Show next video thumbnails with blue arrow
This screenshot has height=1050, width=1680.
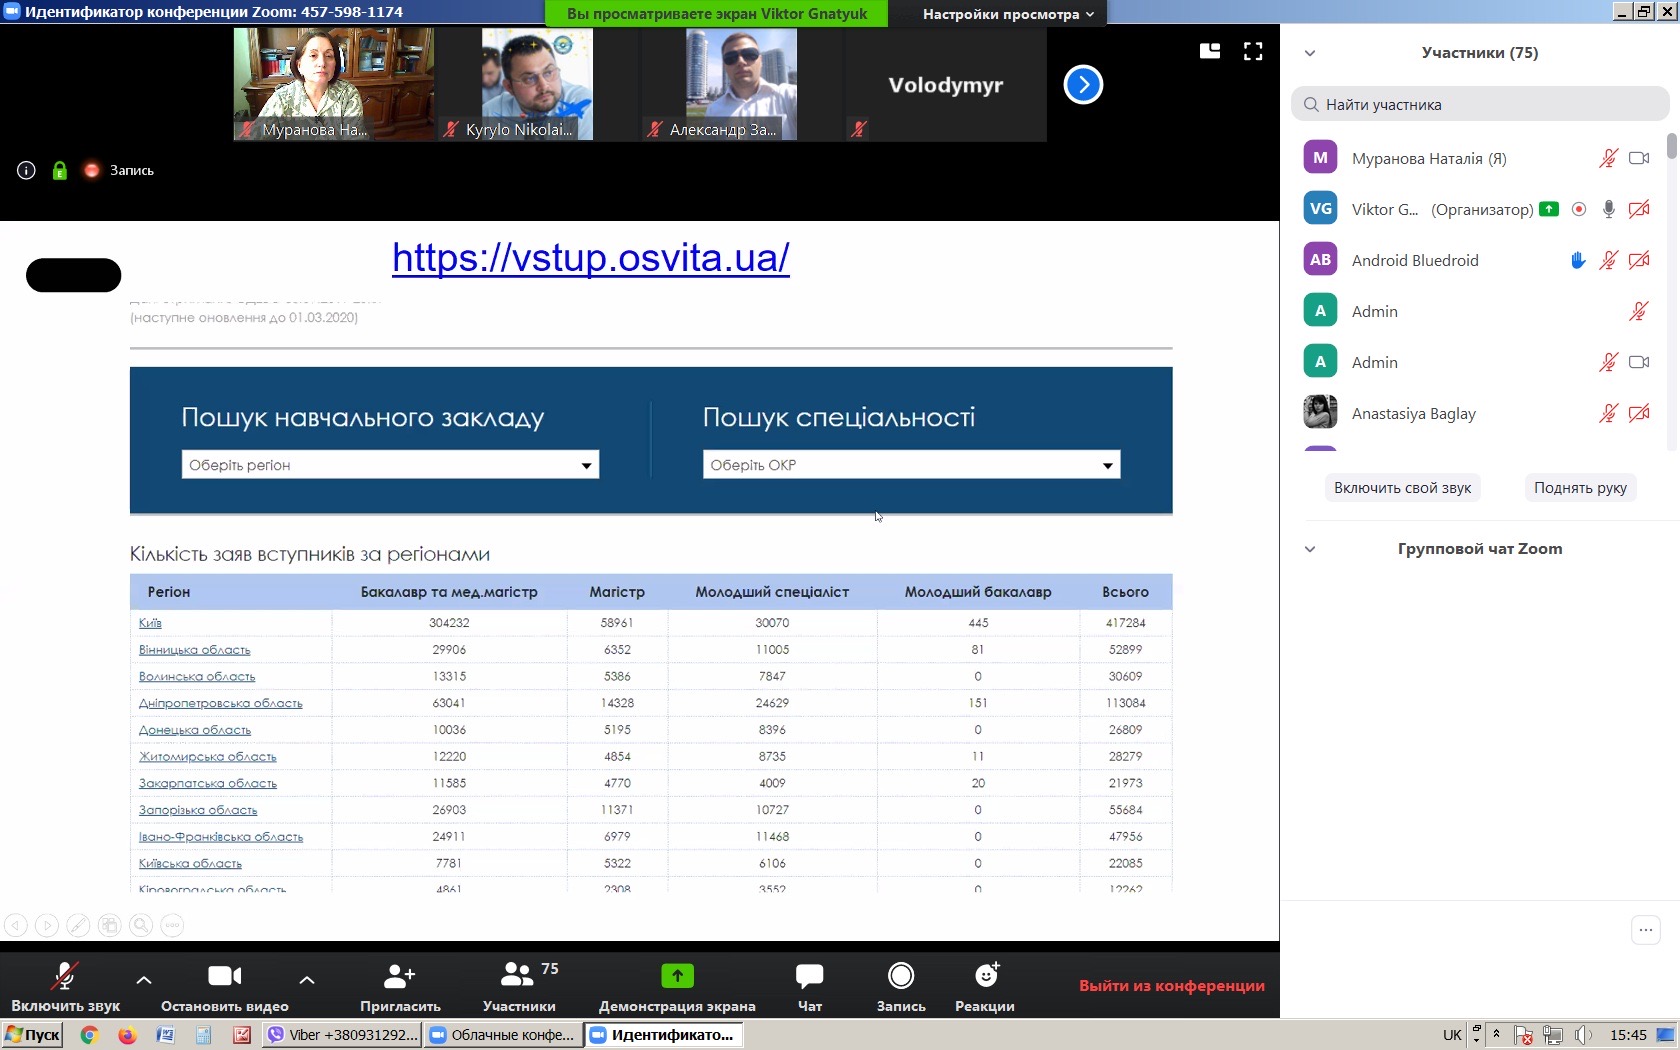(1083, 85)
